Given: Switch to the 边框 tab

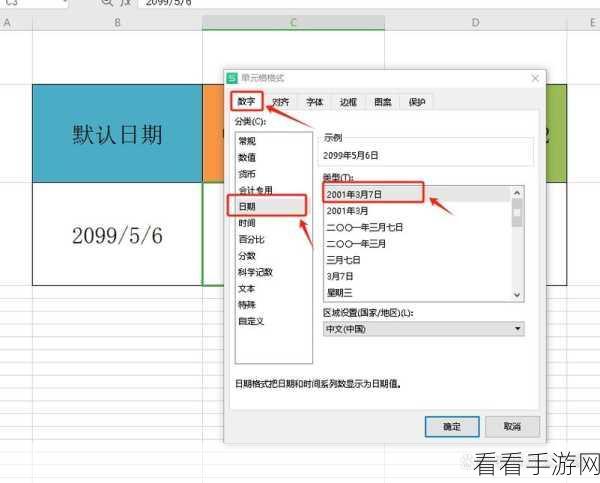Looking at the screenshot, I should (x=348, y=102).
